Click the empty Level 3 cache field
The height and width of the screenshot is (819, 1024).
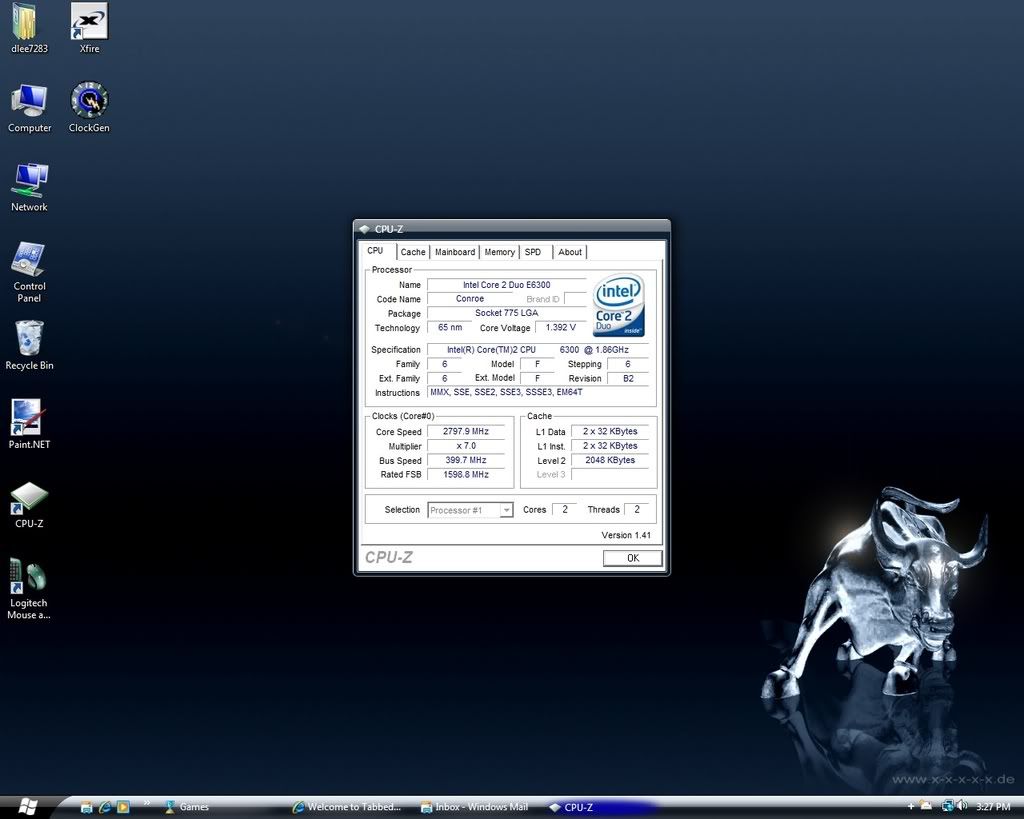pyautogui.click(x=610, y=474)
